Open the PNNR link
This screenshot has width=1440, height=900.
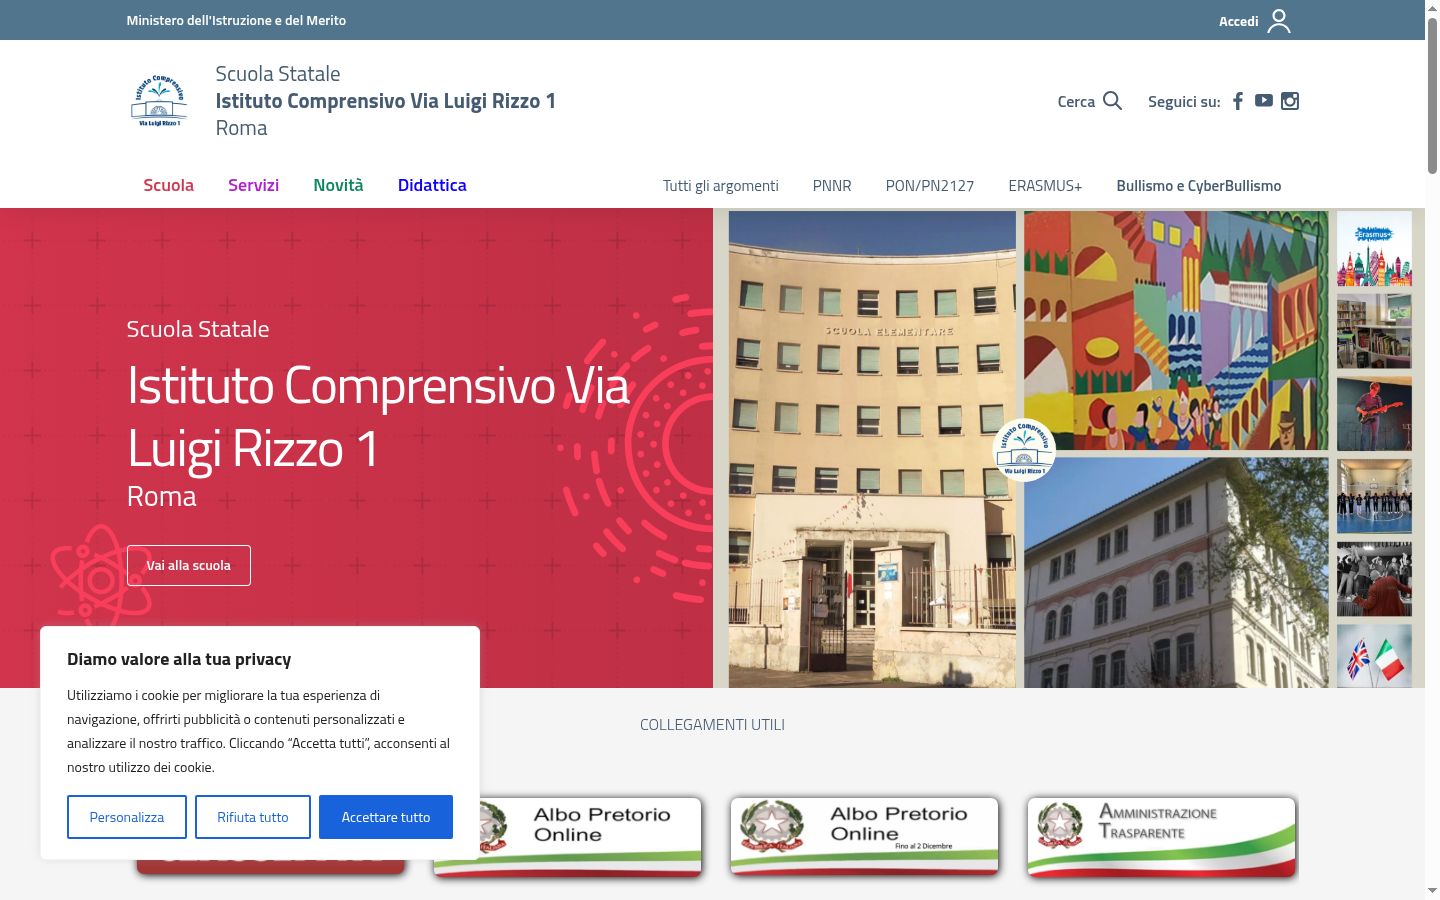(832, 186)
